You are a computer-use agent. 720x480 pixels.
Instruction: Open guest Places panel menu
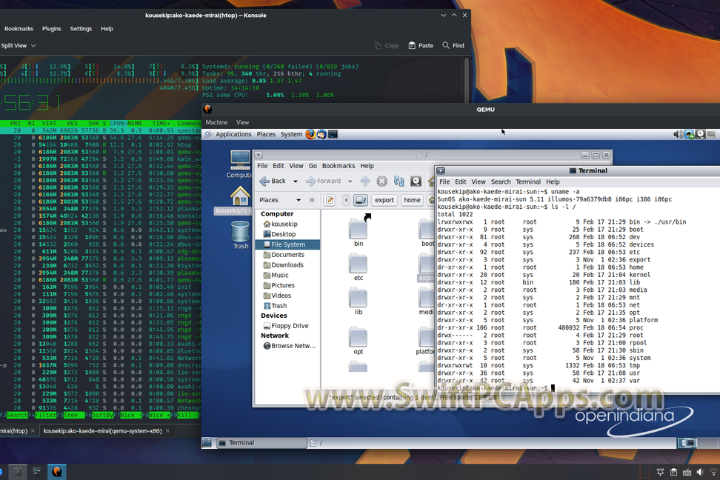pos(266,135)
